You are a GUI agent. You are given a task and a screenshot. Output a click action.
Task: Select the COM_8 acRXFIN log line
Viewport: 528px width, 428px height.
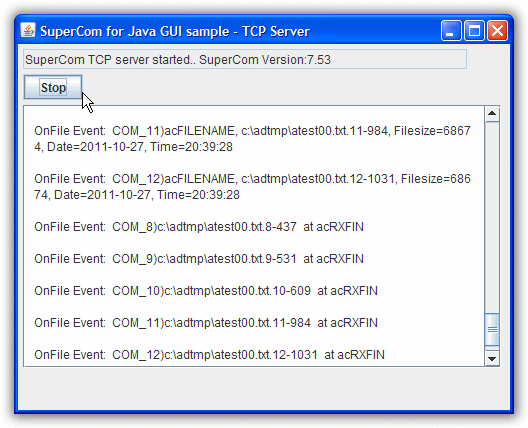pos(199,227)
